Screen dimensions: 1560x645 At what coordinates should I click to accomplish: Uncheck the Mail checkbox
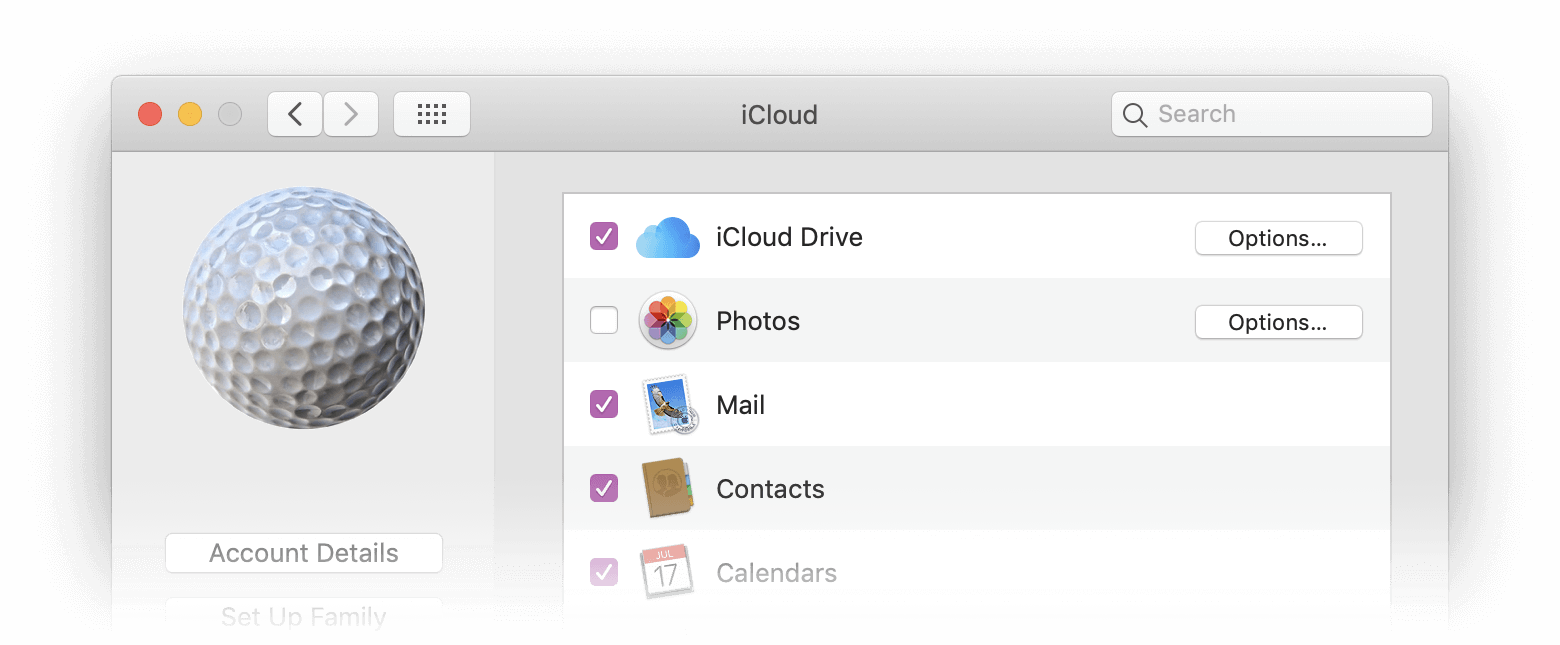pyautogui.click(x=604, y=405)
